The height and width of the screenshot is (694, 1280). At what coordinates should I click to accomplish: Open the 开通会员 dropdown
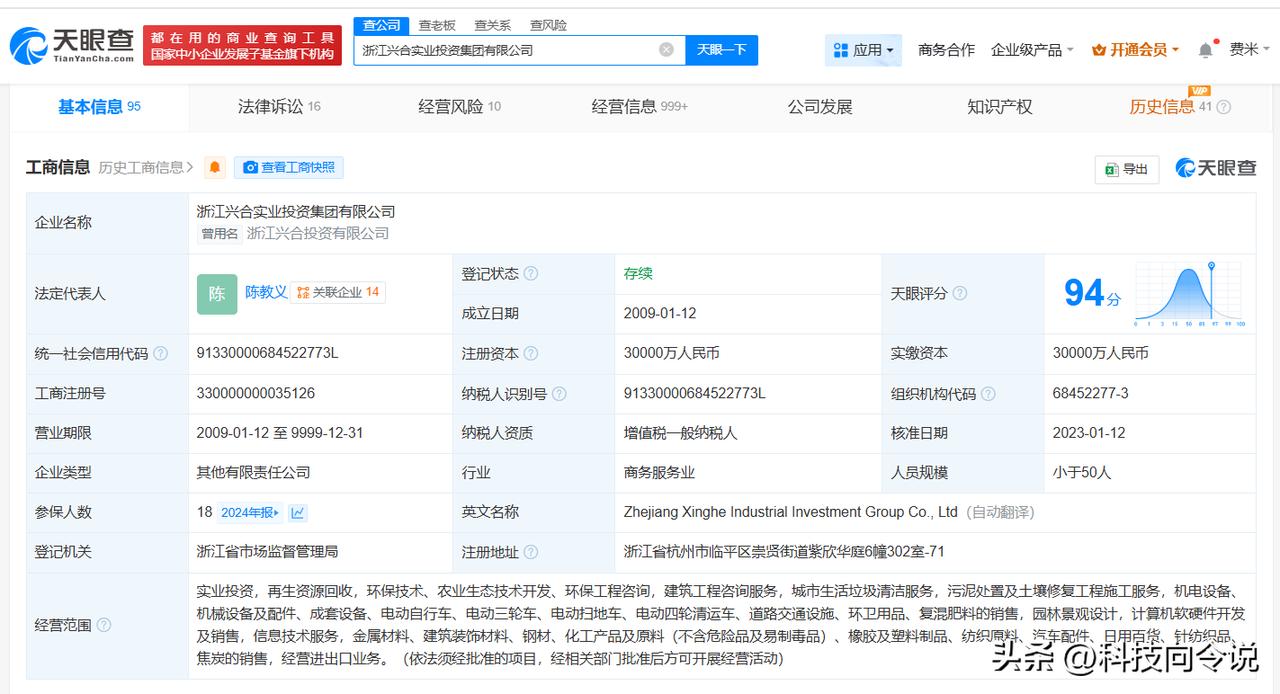[x=1136, y=50]
